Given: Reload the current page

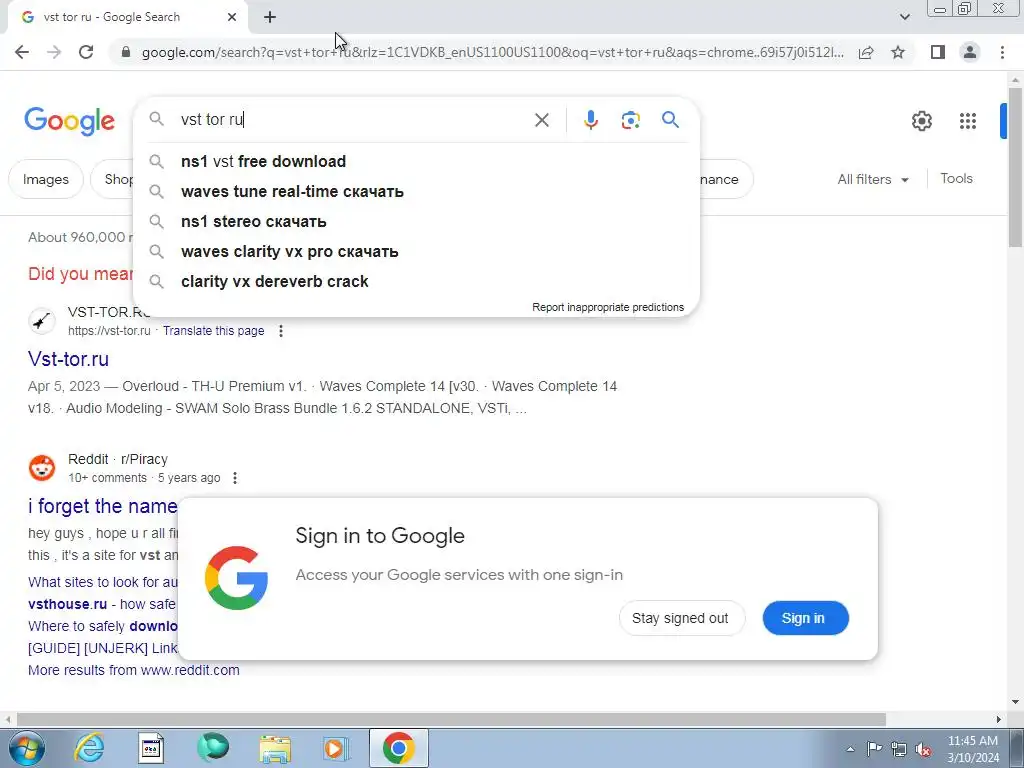Looking at the screenshot, I should click(86, 52).
